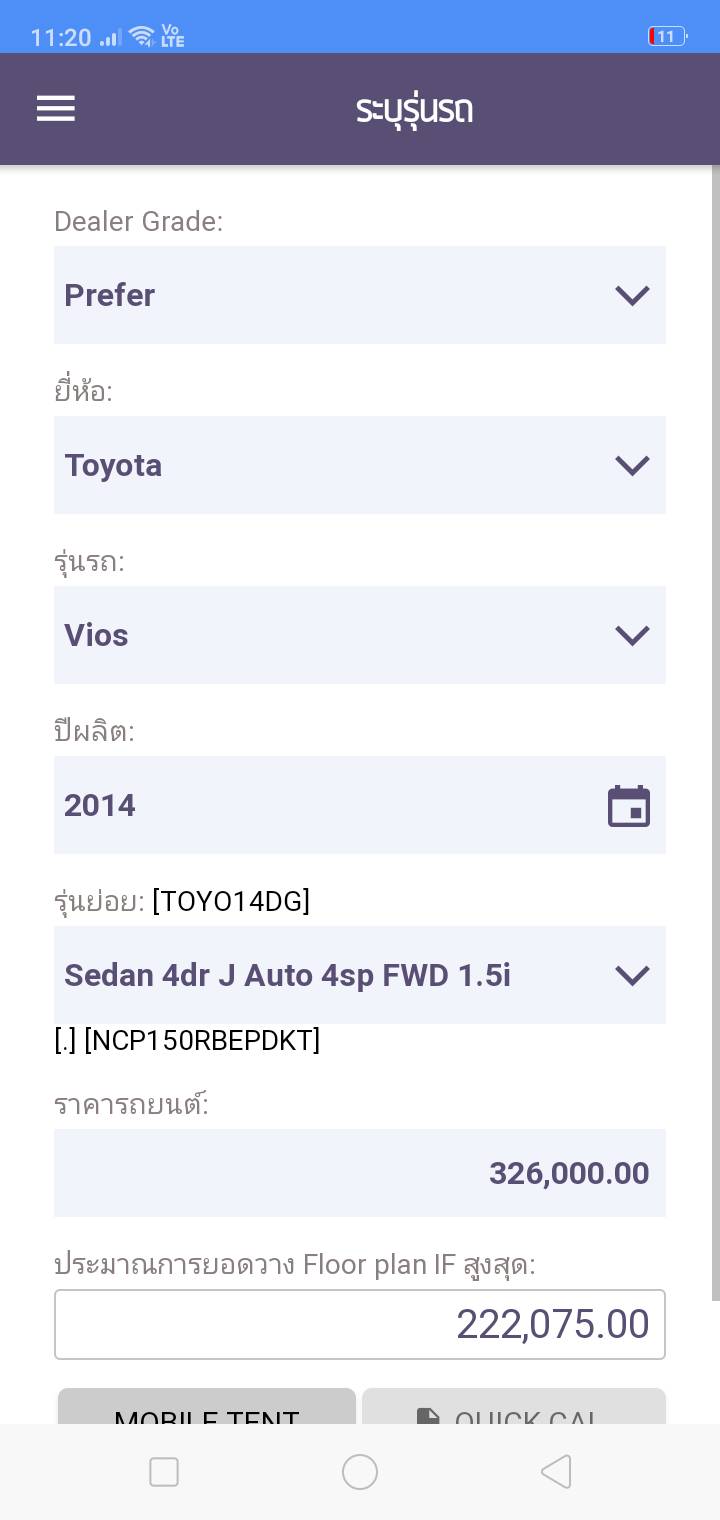Tap the battery indicator in status bar
Viewport: 720px width, 1520px height.
(667, 37)
